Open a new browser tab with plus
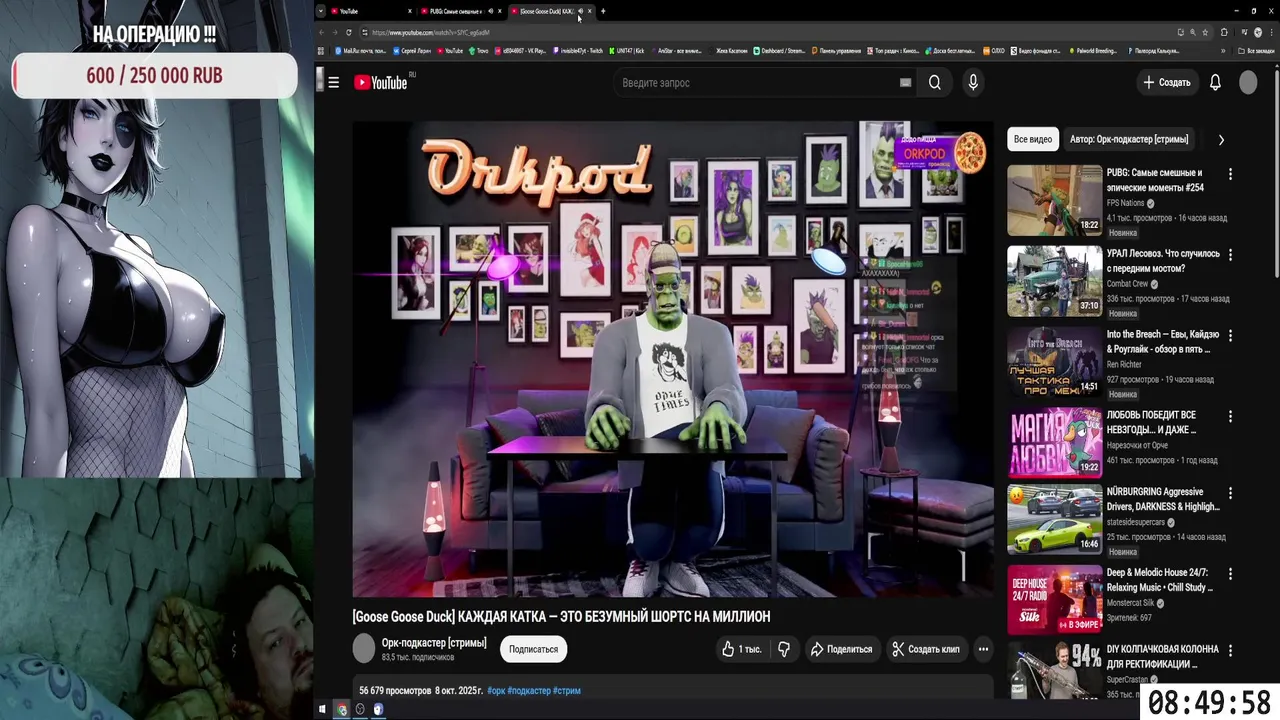Image resolution: width=1280 pixels, height=720 pixels. pyautogui.click(x=603, y=11)
